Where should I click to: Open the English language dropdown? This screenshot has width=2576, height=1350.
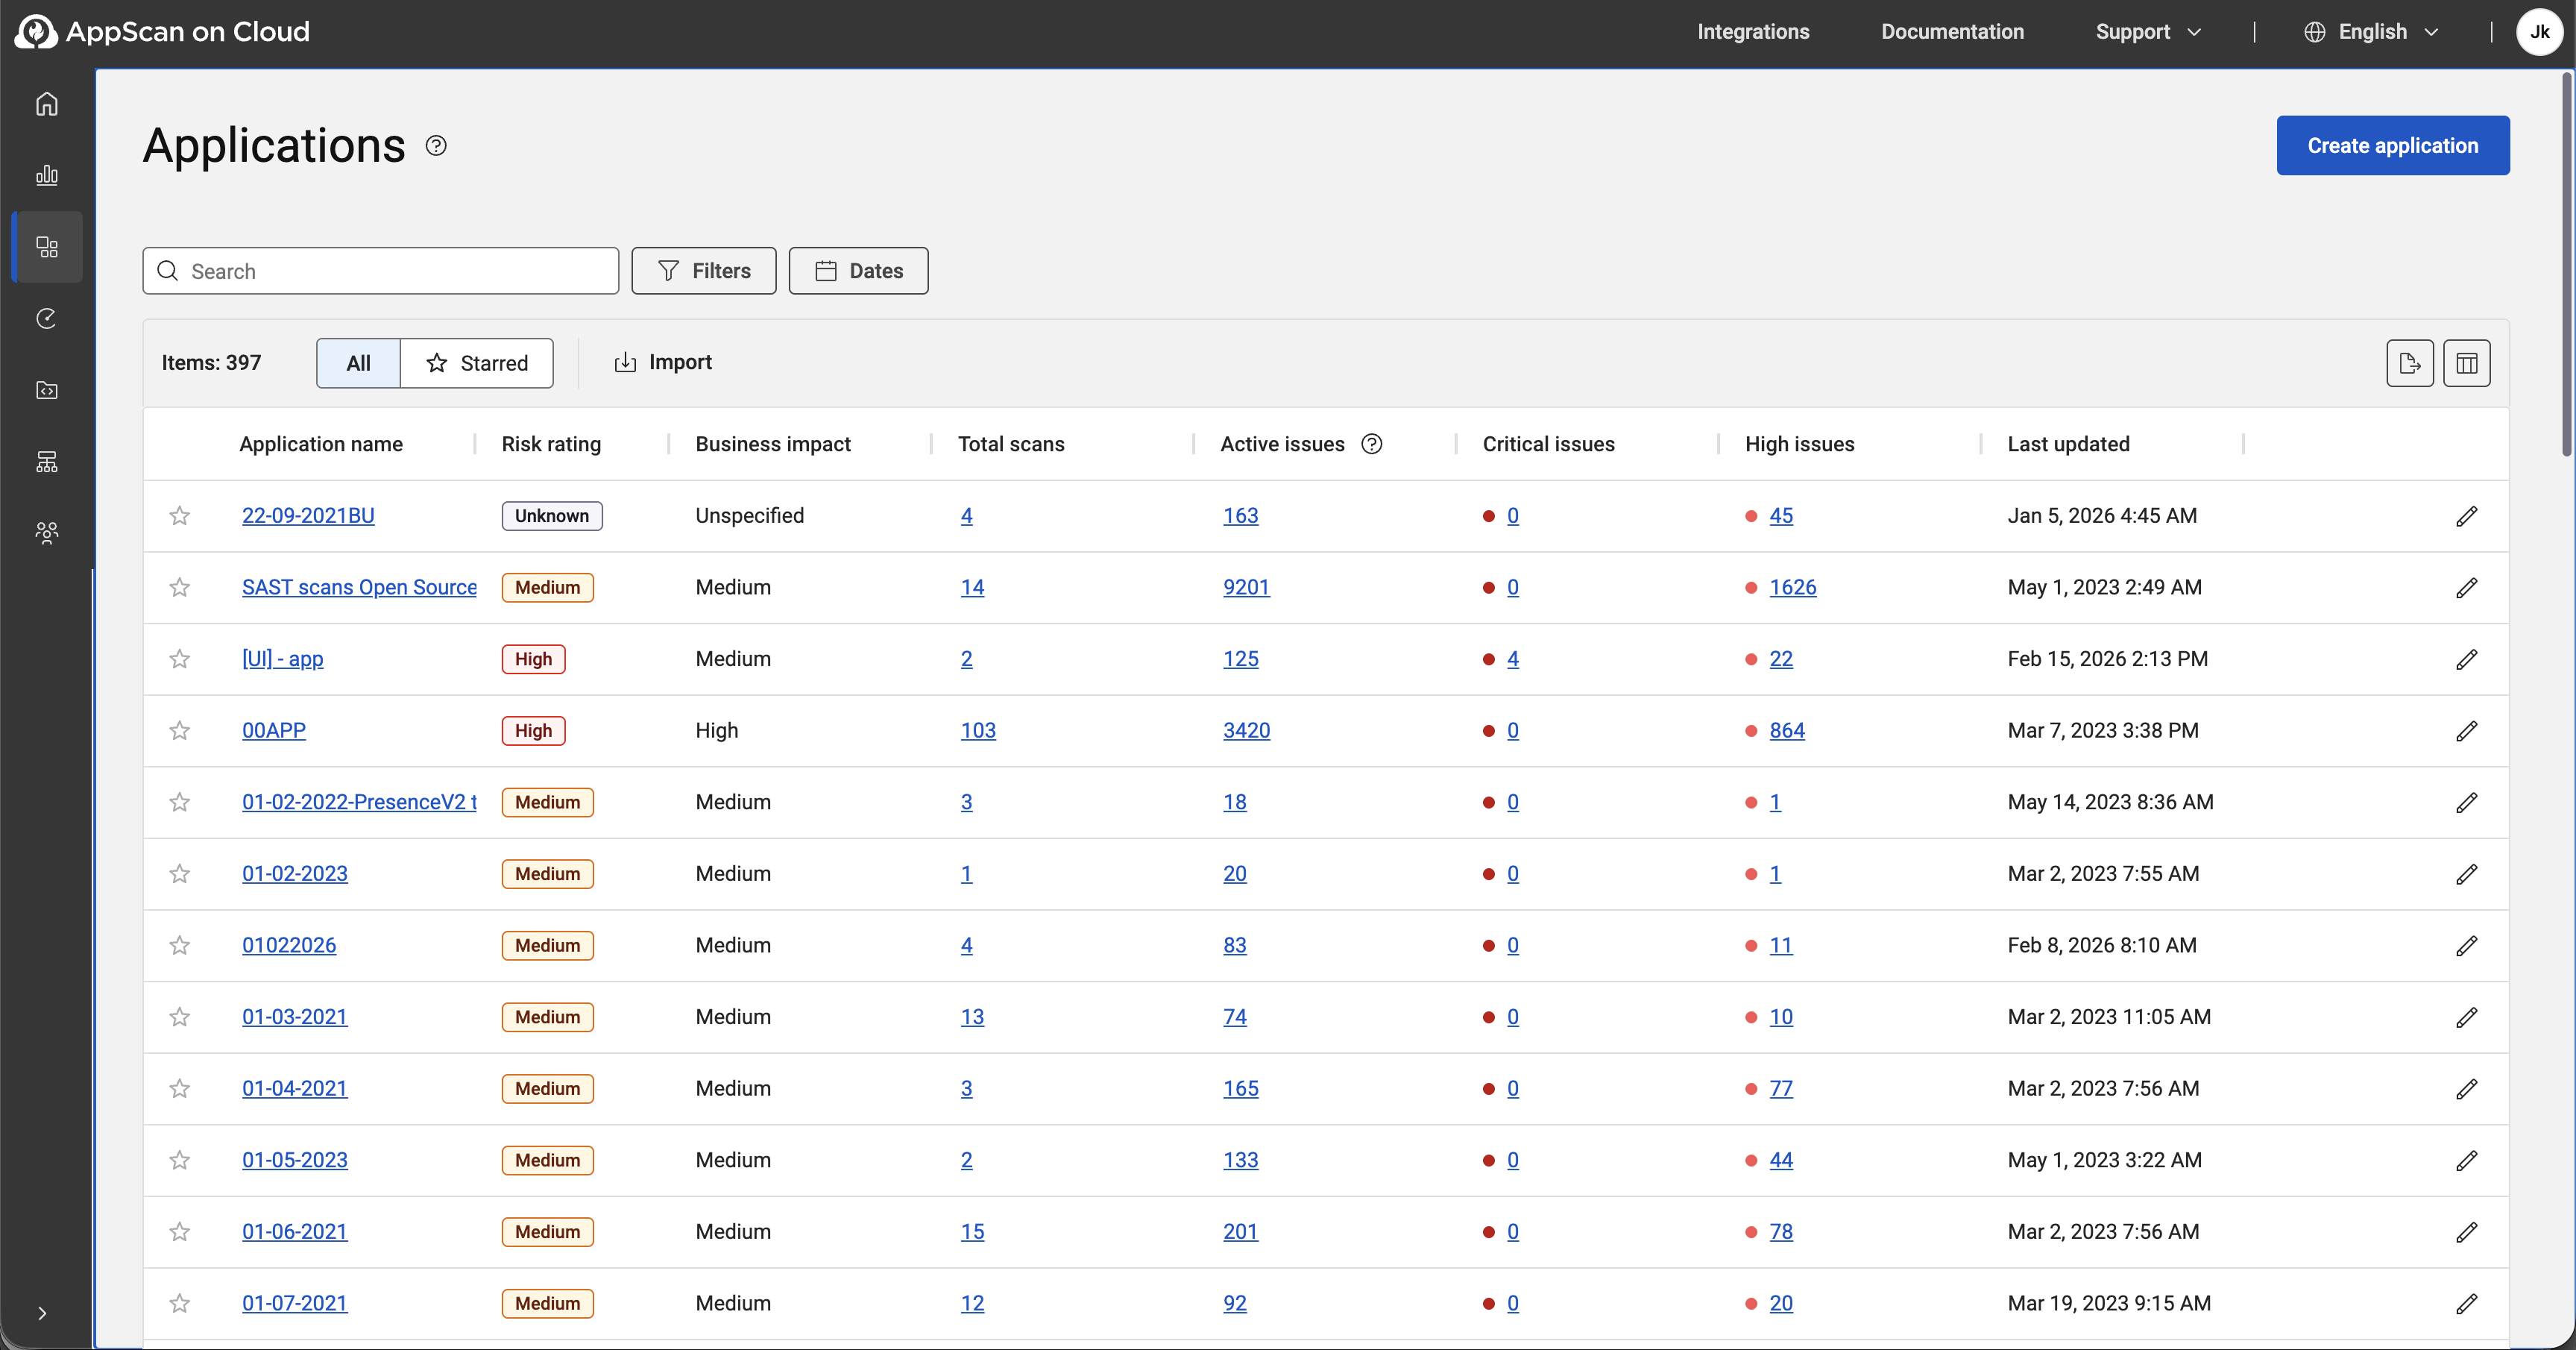point(2372,32)
